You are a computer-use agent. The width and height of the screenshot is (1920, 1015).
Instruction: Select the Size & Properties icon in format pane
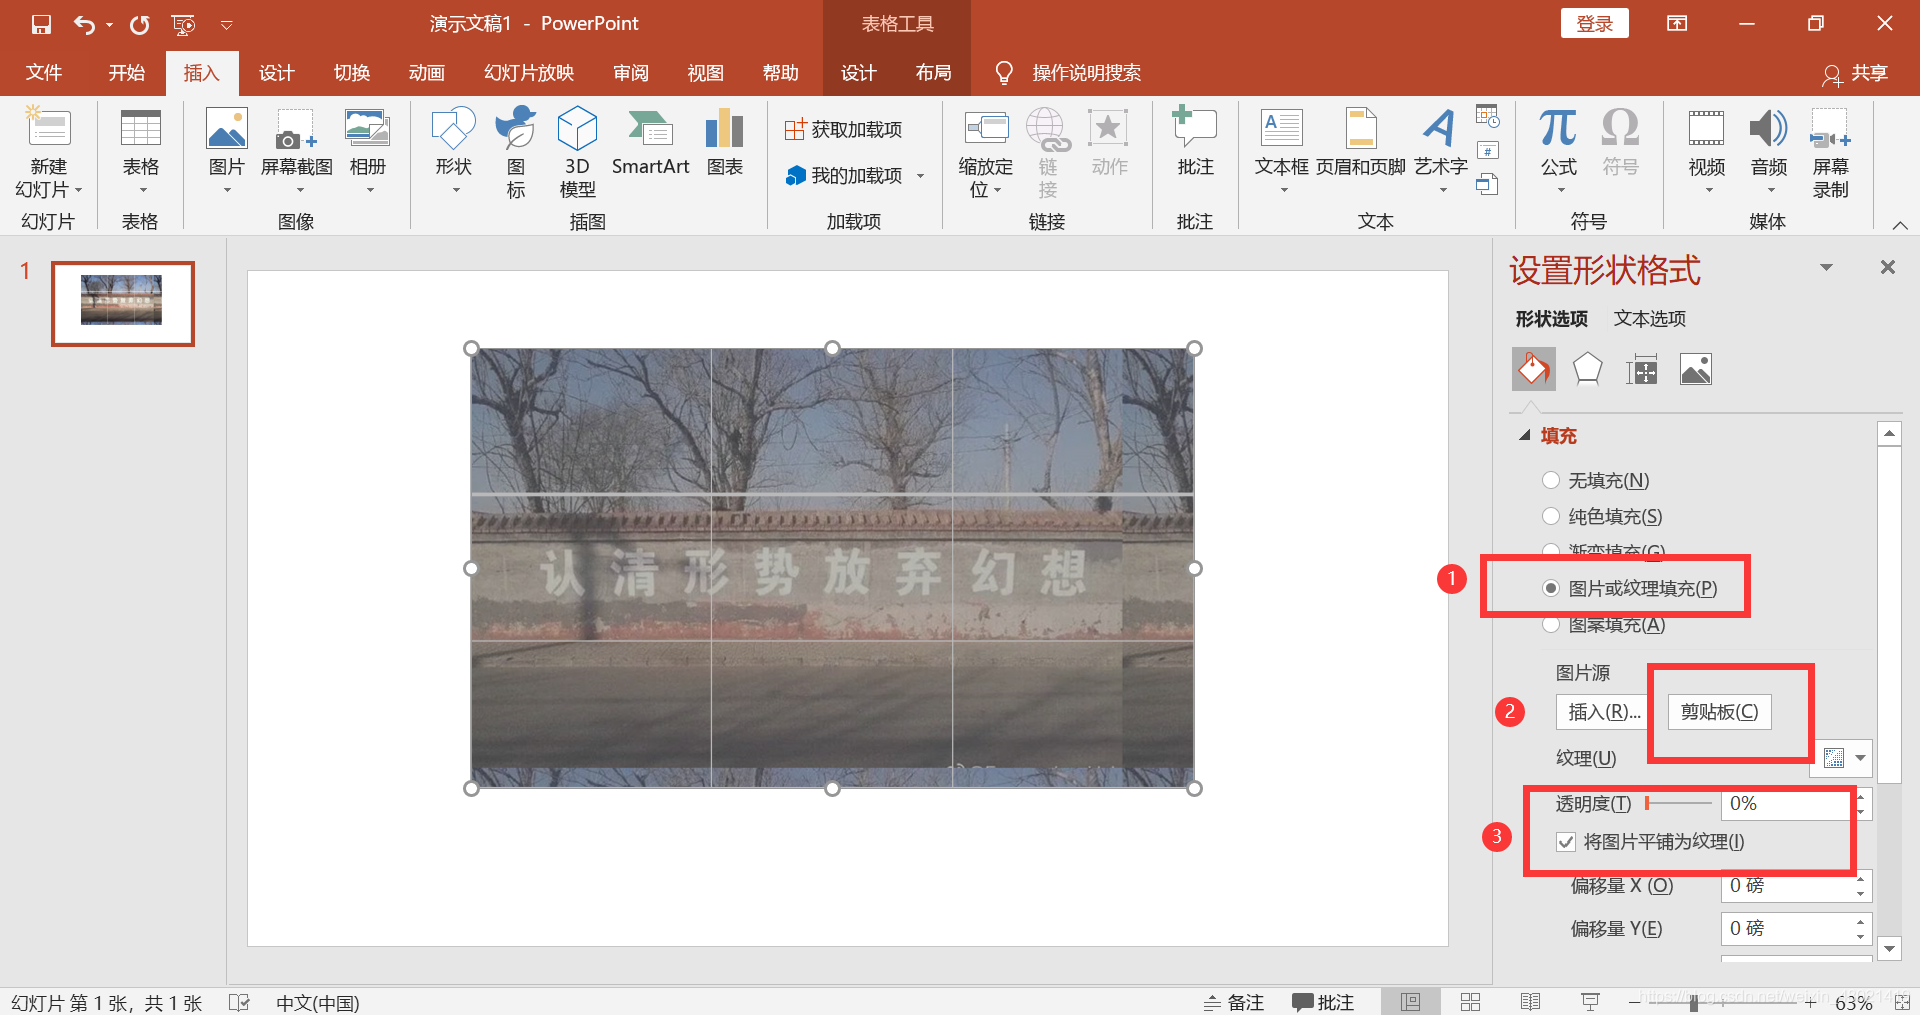1641,369
